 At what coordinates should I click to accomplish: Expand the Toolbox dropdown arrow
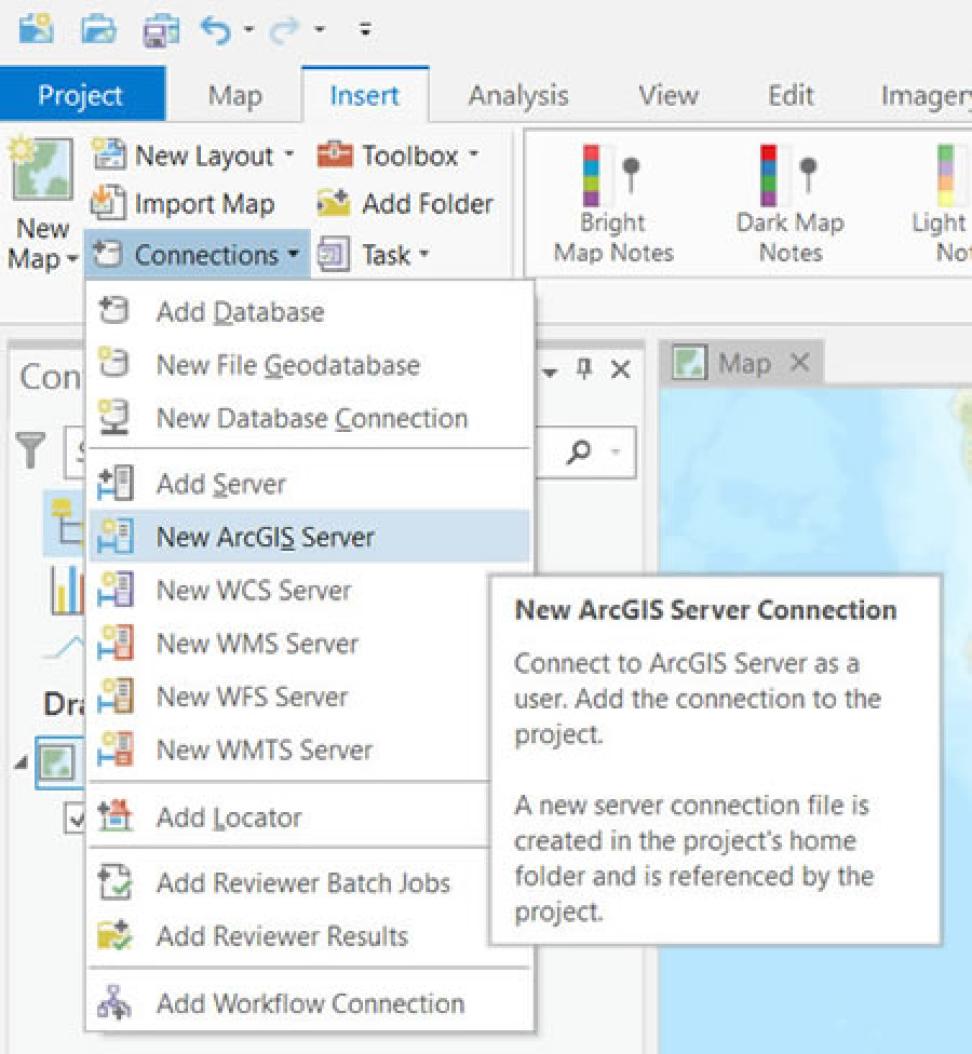click(474, 154)
